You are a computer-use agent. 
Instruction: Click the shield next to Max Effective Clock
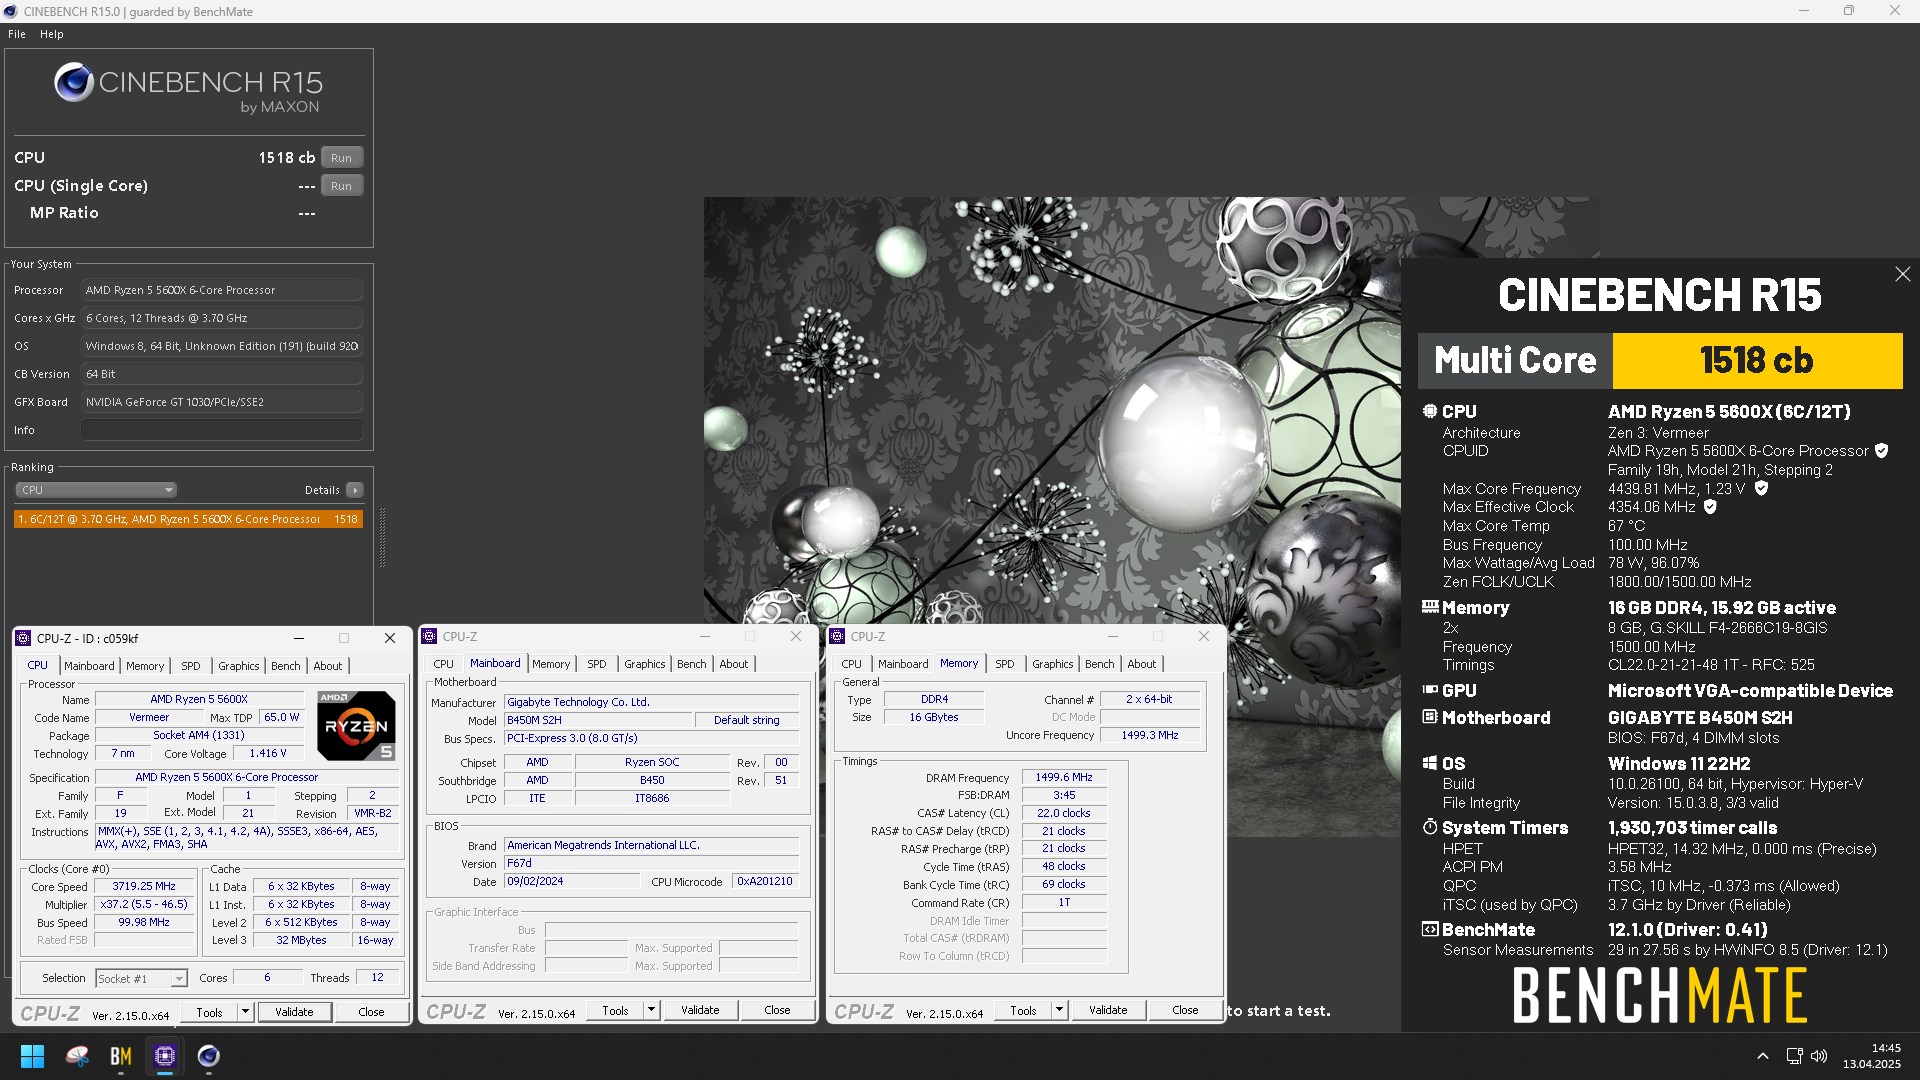pos(1710,507)
